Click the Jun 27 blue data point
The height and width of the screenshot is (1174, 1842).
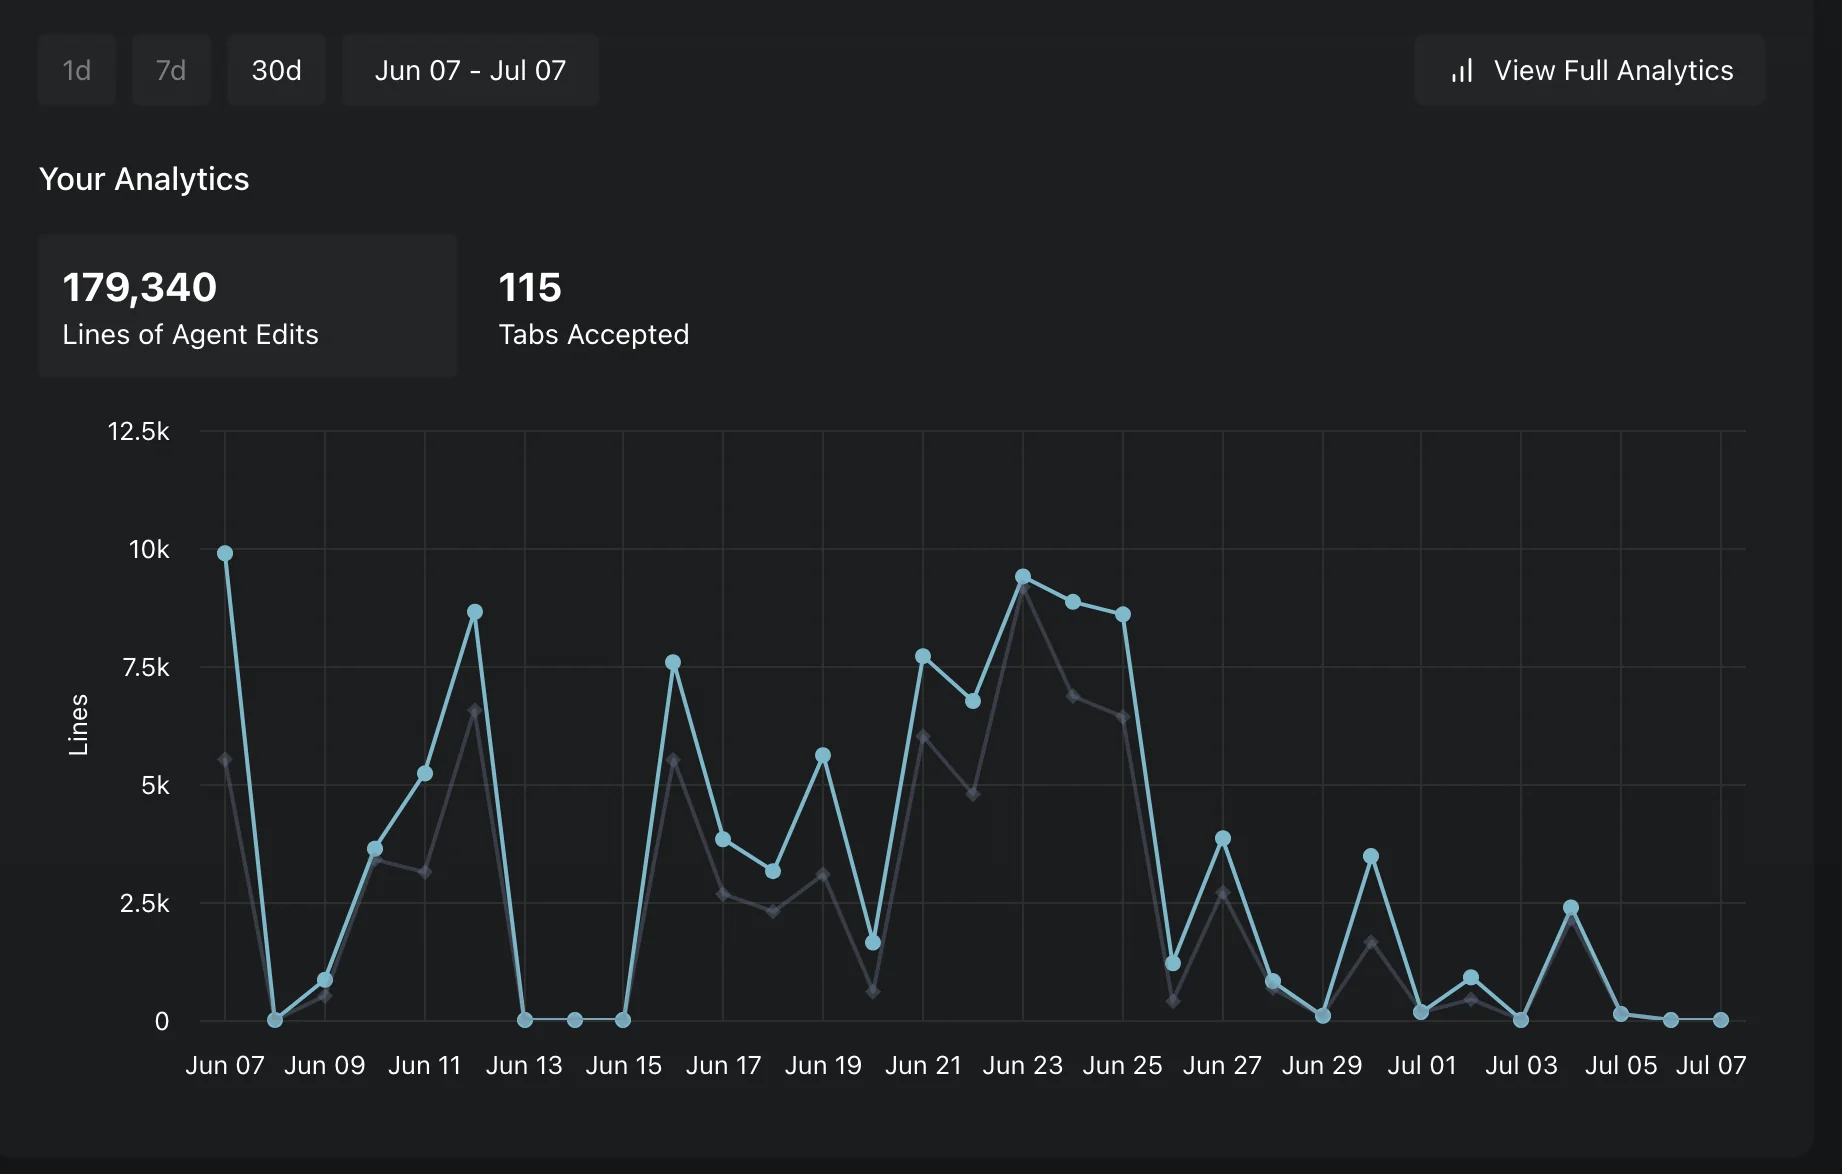point(1222,839)
